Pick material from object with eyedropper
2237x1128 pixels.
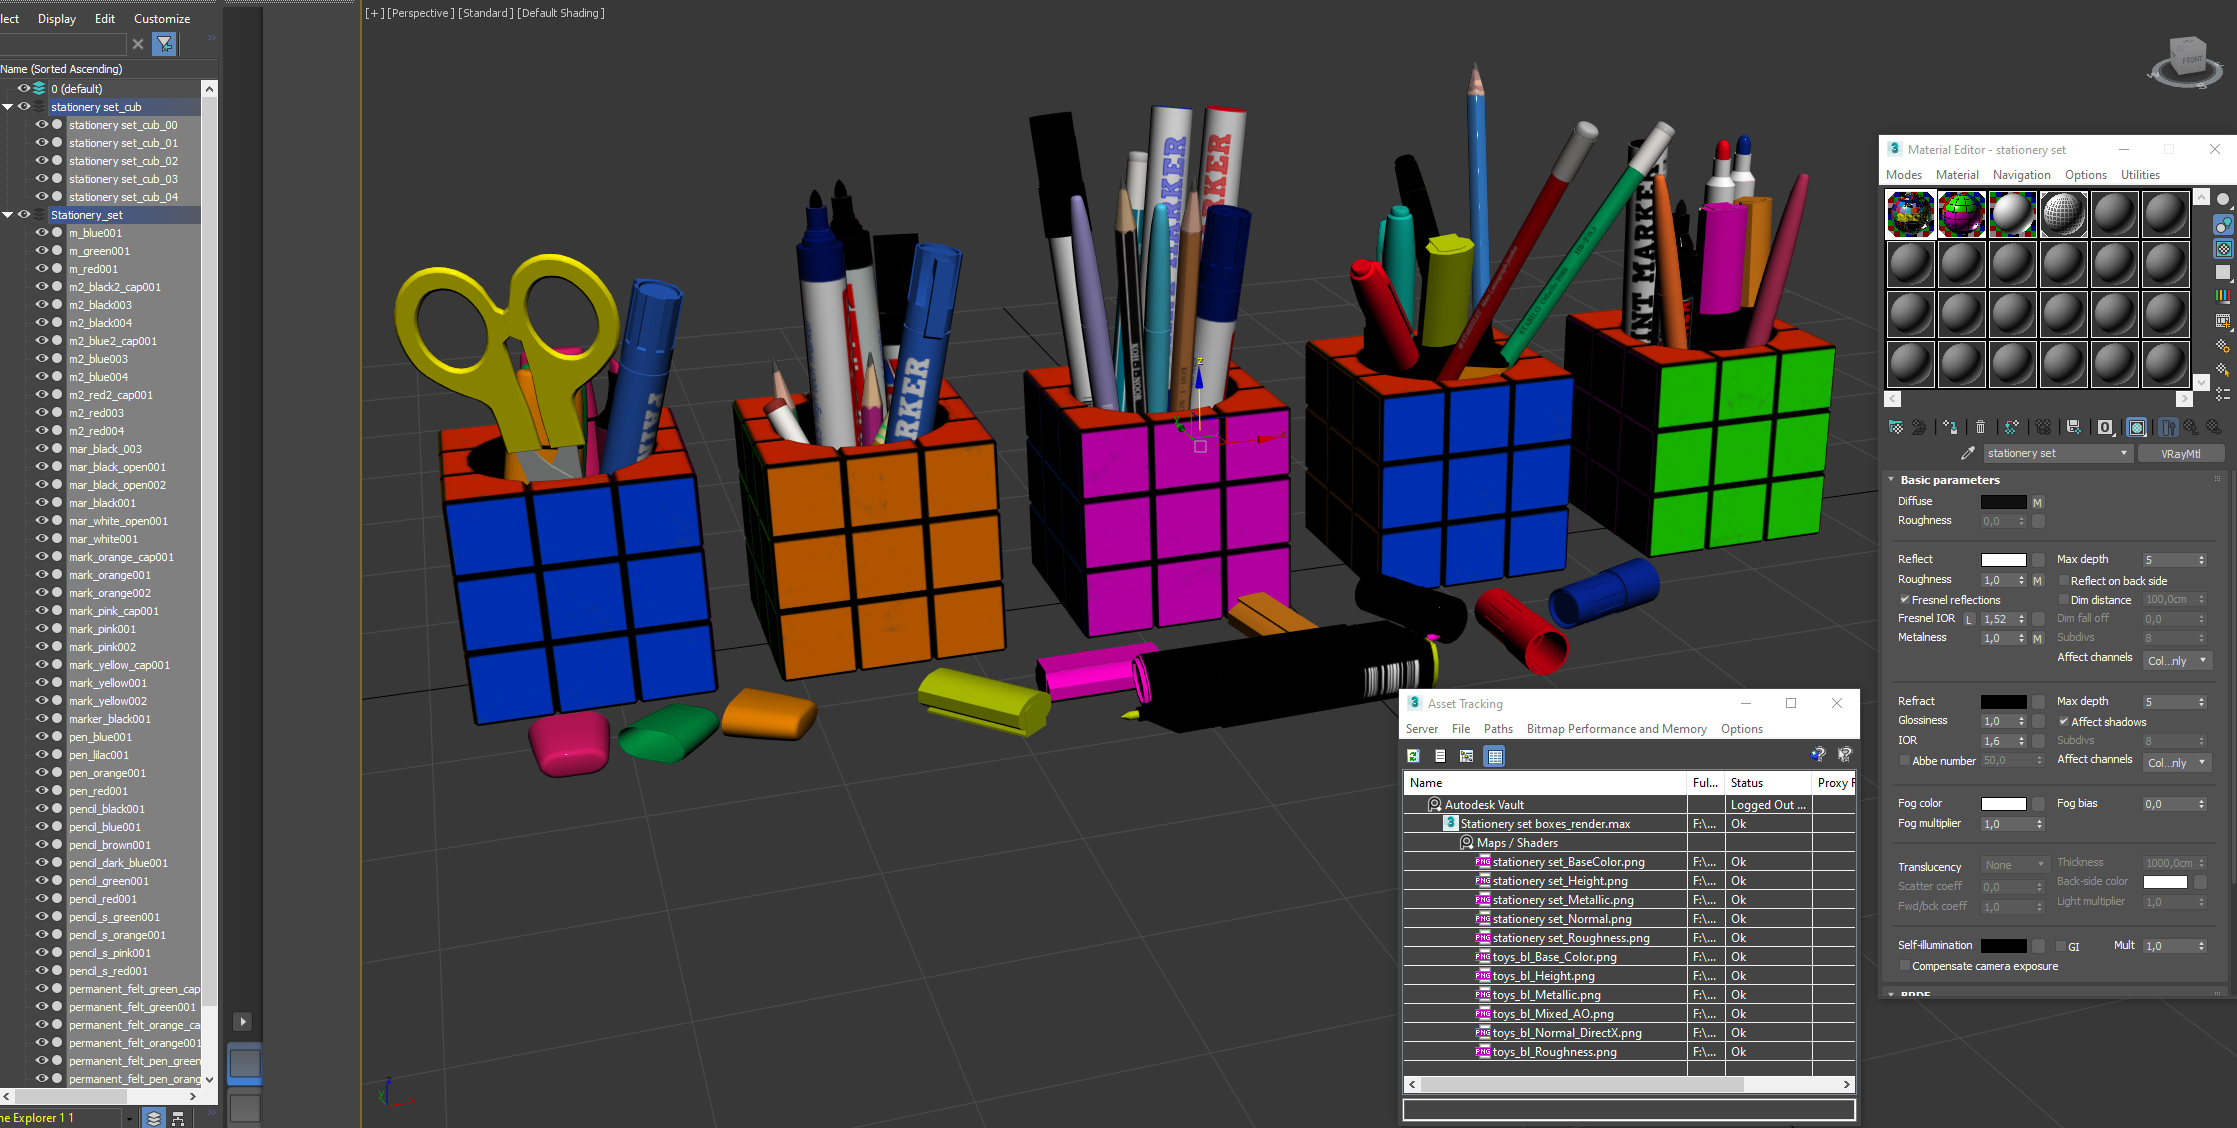pyautogui.click(x=1967, y=453)
